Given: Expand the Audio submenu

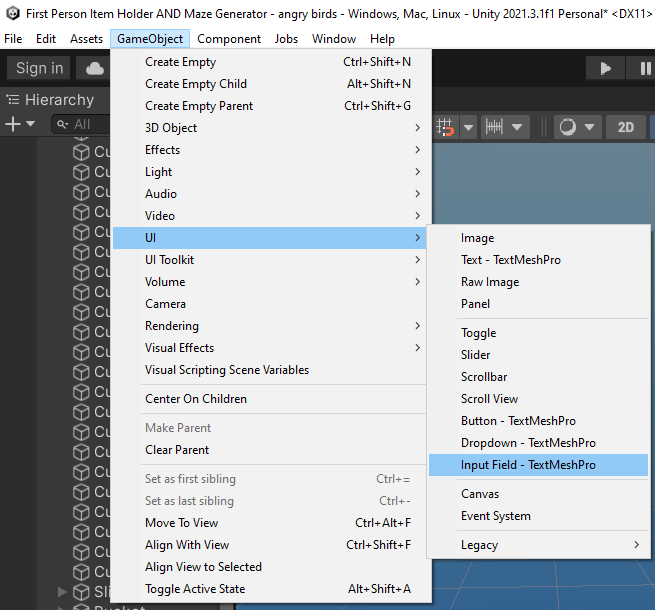Looking at the screenshot, I should (269, 194).
